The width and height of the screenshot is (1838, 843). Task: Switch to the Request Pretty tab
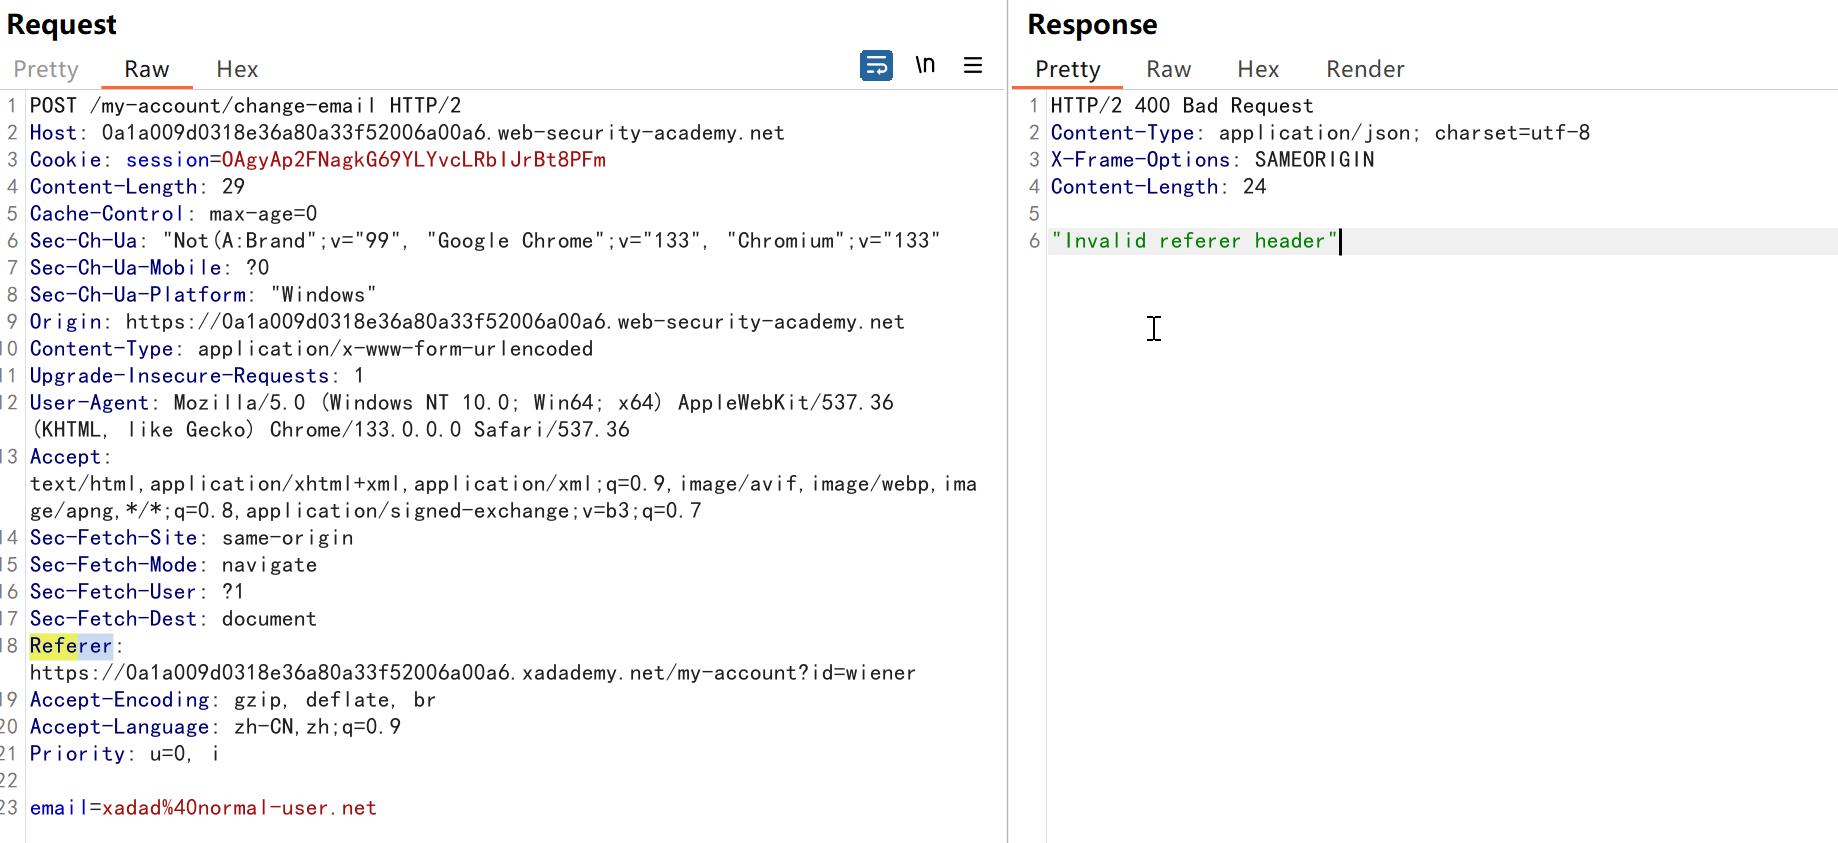[46, 69]
